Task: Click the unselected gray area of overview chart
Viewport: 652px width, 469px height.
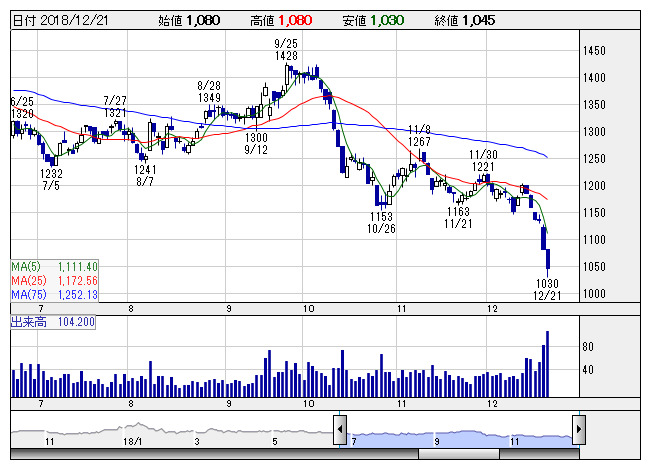Action: pos(170,432)
